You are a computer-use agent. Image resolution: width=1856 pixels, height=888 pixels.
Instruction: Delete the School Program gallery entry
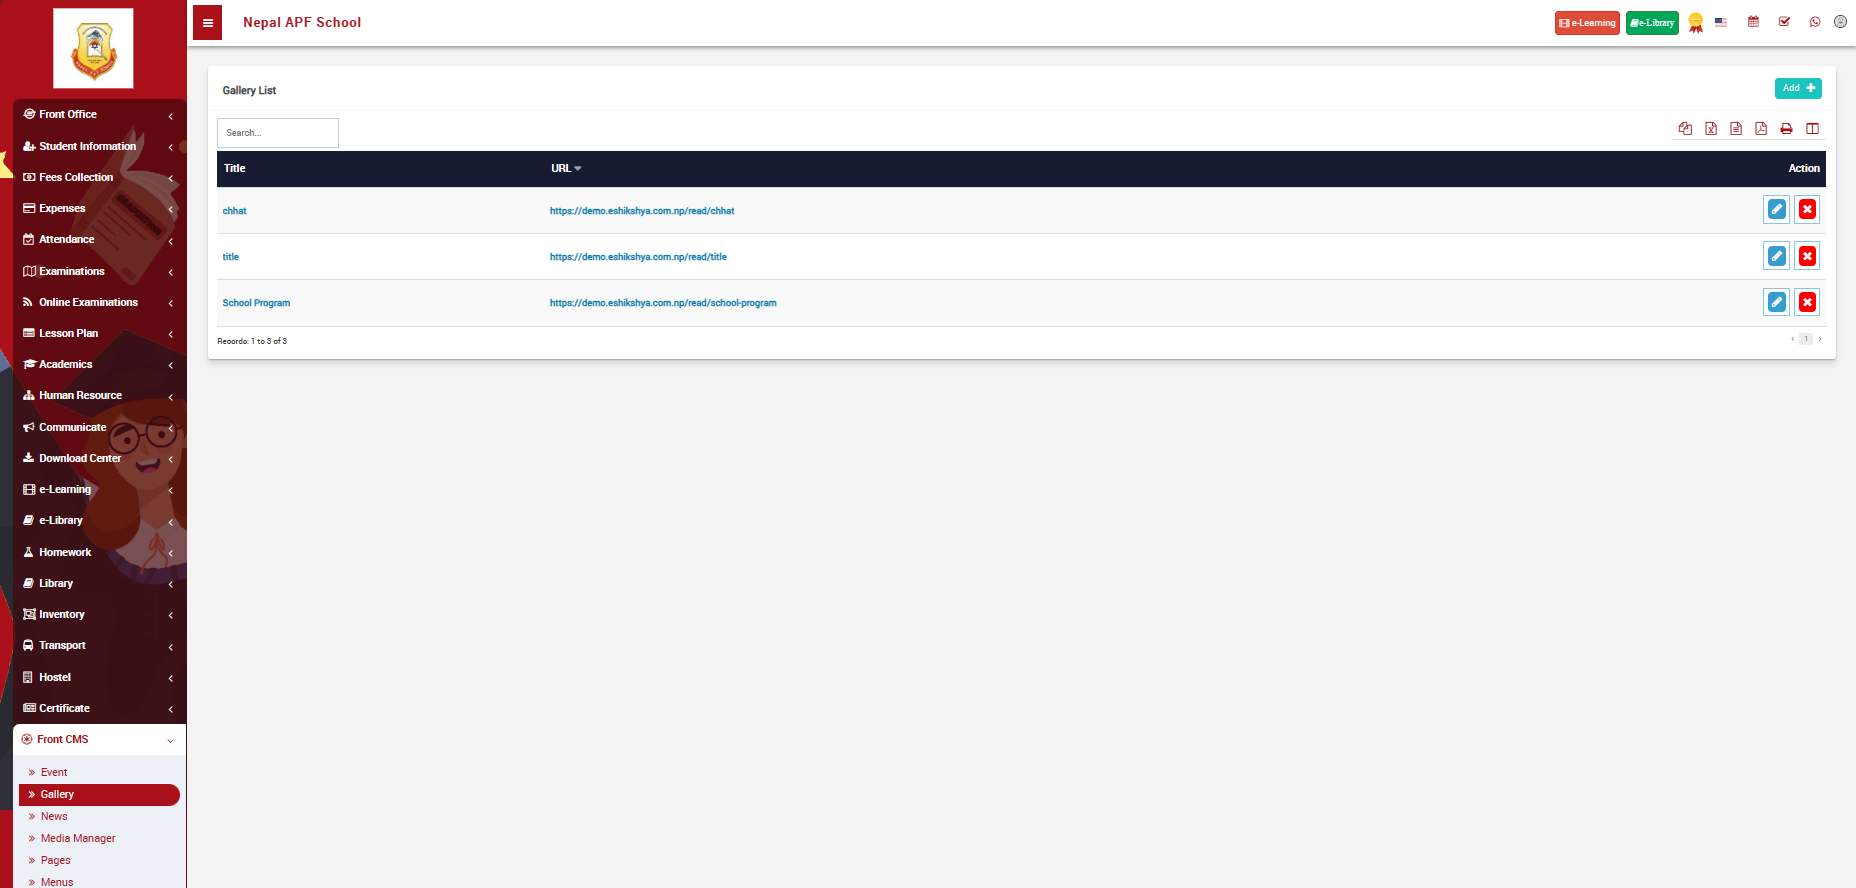(x=1807, y=302)
